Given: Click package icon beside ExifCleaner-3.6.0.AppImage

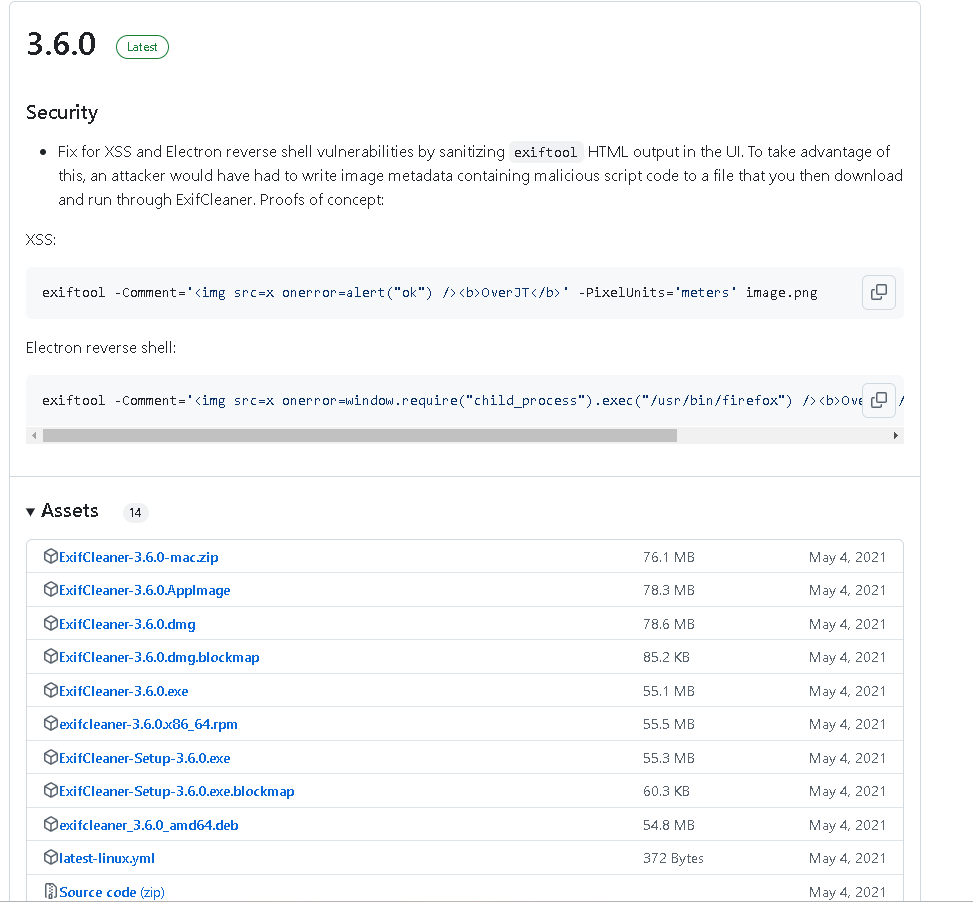Looking at the screenshot, I should point(51,590).
